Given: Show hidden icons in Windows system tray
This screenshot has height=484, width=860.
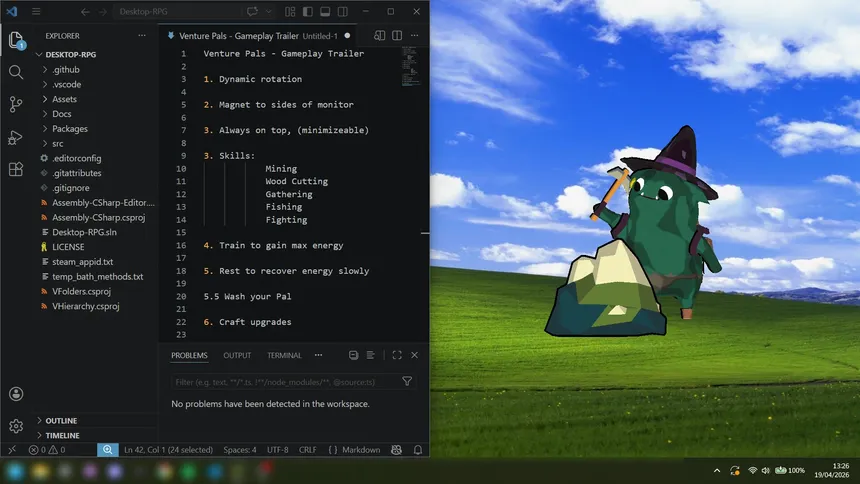Looking at the screenshot, I should [x=717, y=470].
